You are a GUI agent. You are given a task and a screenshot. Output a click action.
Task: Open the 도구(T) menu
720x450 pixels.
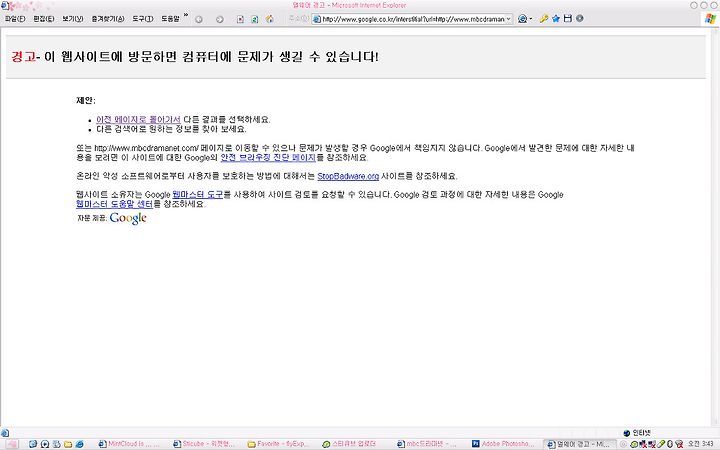143,19
